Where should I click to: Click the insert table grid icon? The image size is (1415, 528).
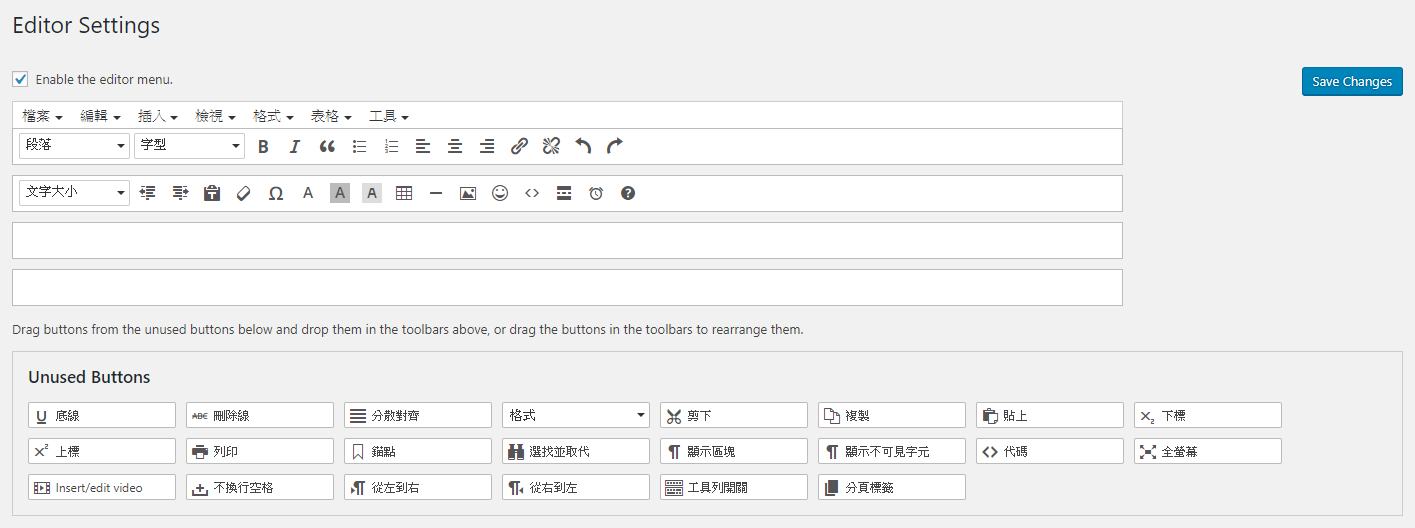pyautogui.click(x=404, y=193)
